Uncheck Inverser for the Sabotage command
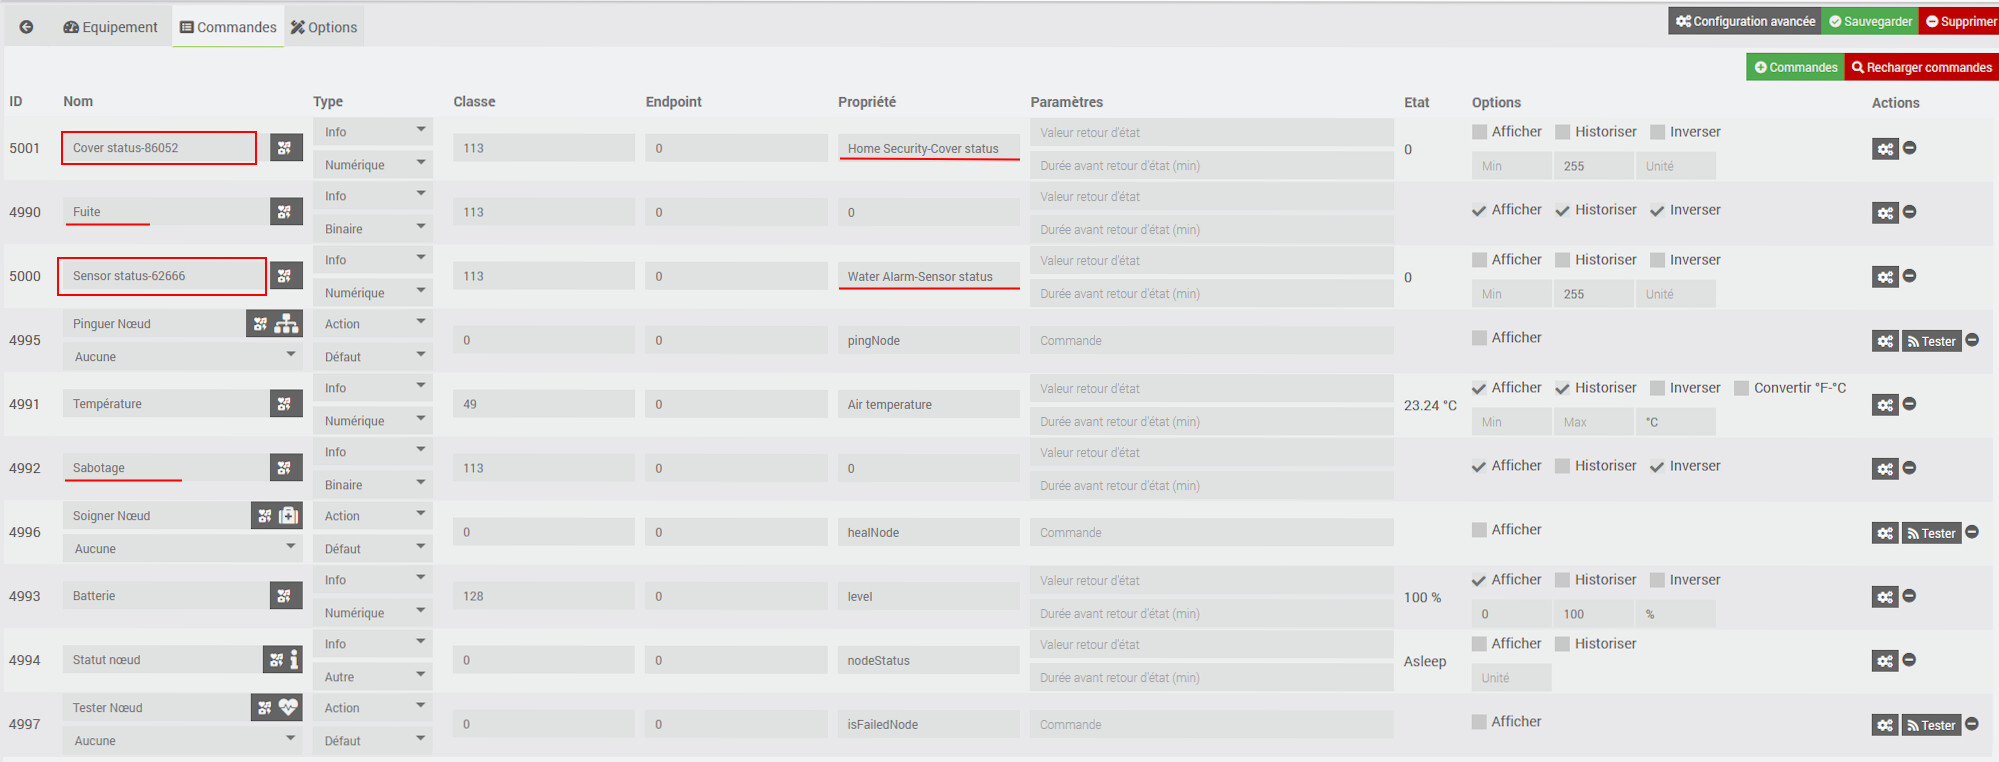This screenshot has height=762, width=1999. click(x=1657, y=467)
